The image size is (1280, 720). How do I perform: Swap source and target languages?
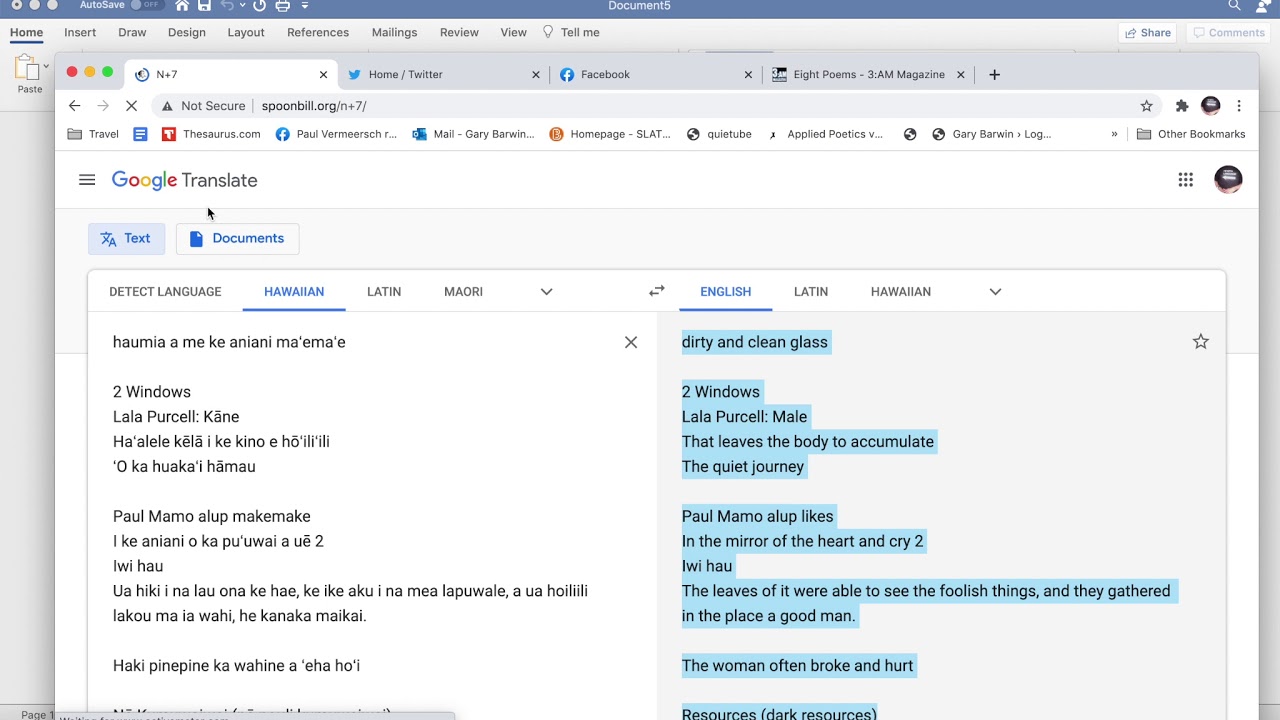click(x=656, y=291)
